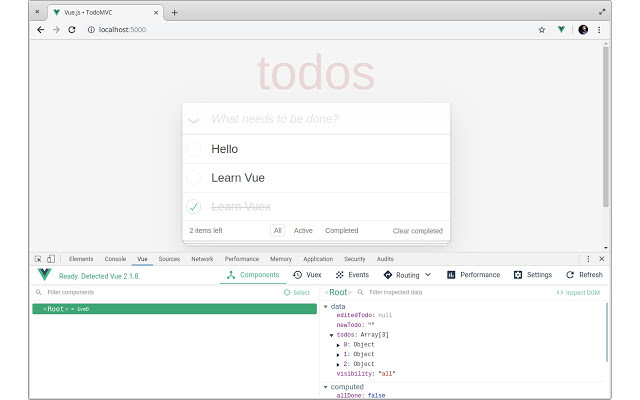
Task: Open the Vue extension icon in toolbar
Action: point(562,29)
